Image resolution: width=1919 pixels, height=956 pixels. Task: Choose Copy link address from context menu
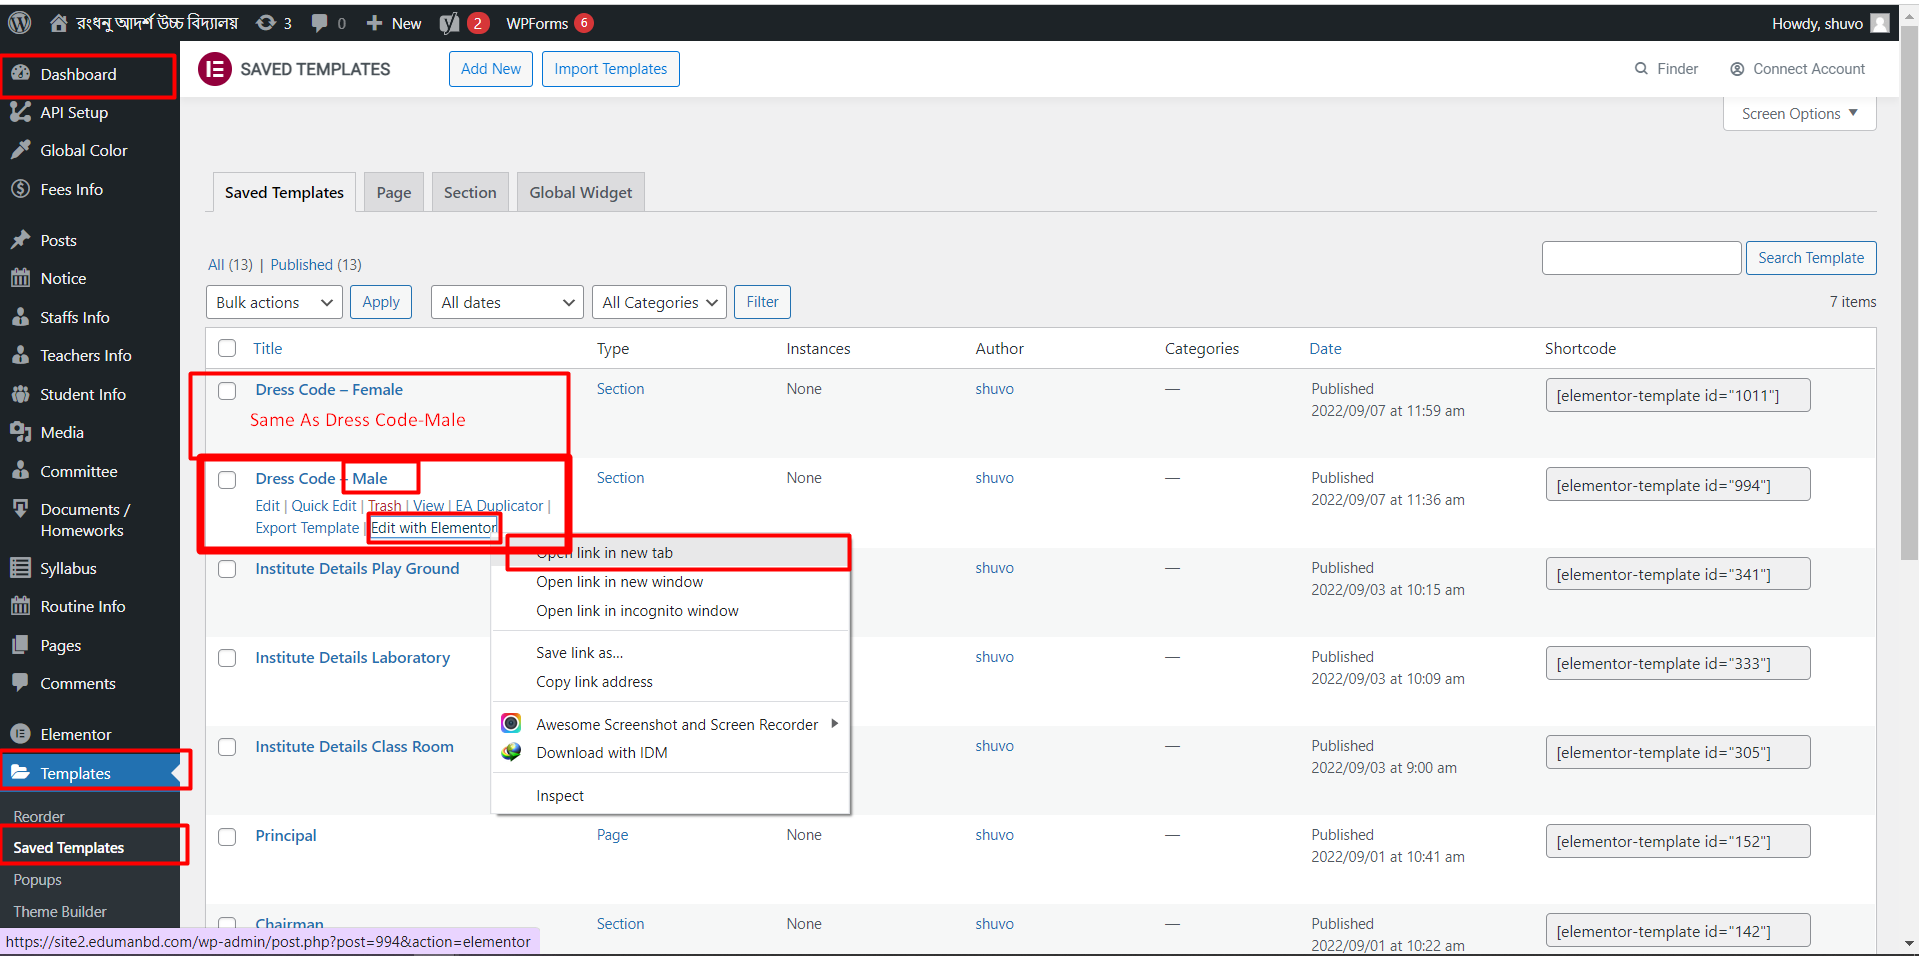[x=671, y=681]
